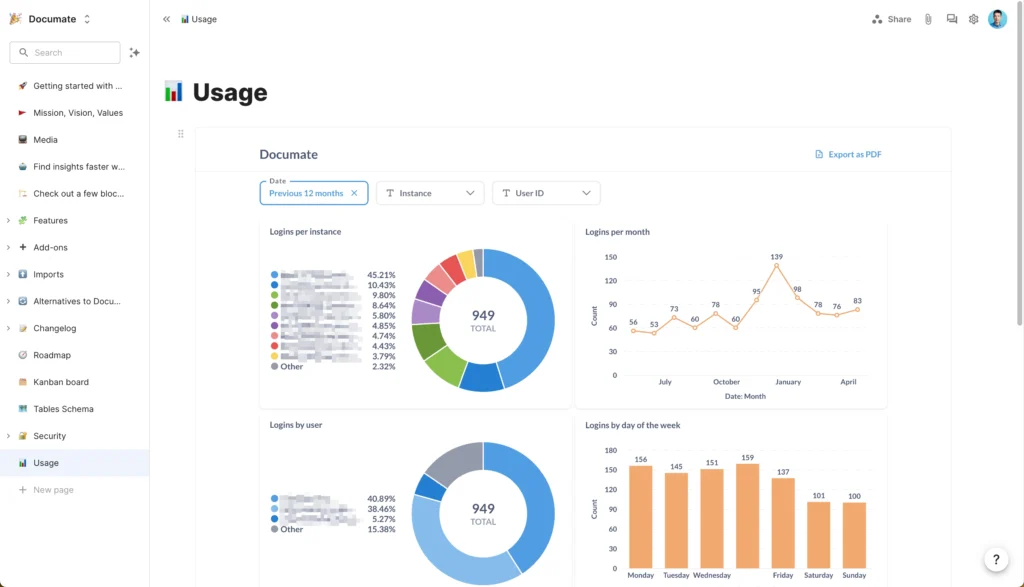The width and height of the screenshot is (1024, 587).
Task: Expand the Features page tree
Action: click(x=8, y=221)
